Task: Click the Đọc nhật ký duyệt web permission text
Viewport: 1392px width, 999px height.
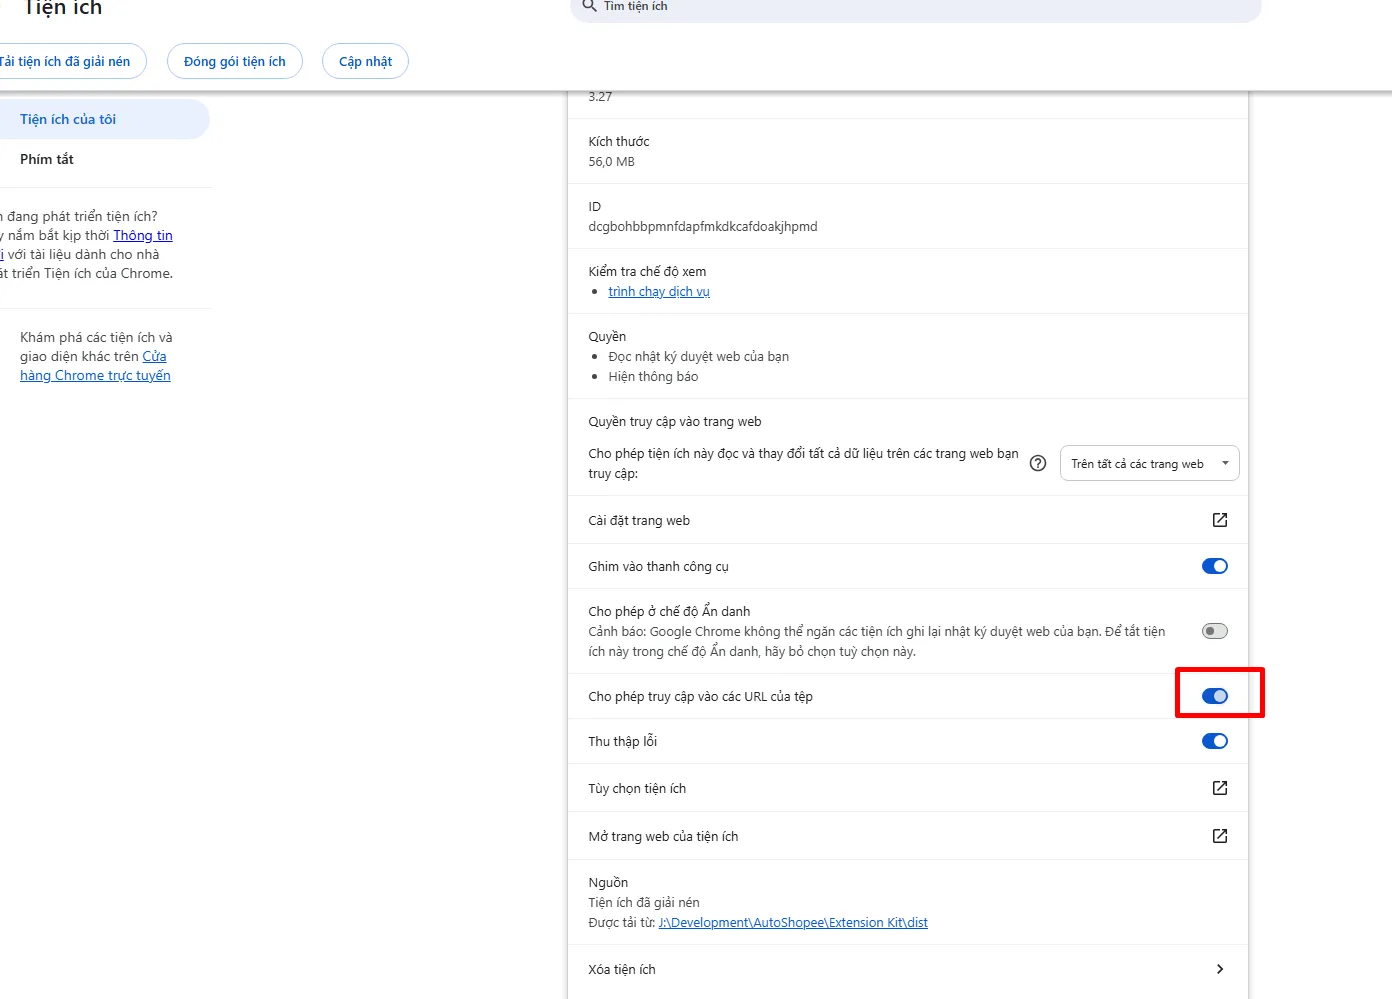Action: coord(699,356)
